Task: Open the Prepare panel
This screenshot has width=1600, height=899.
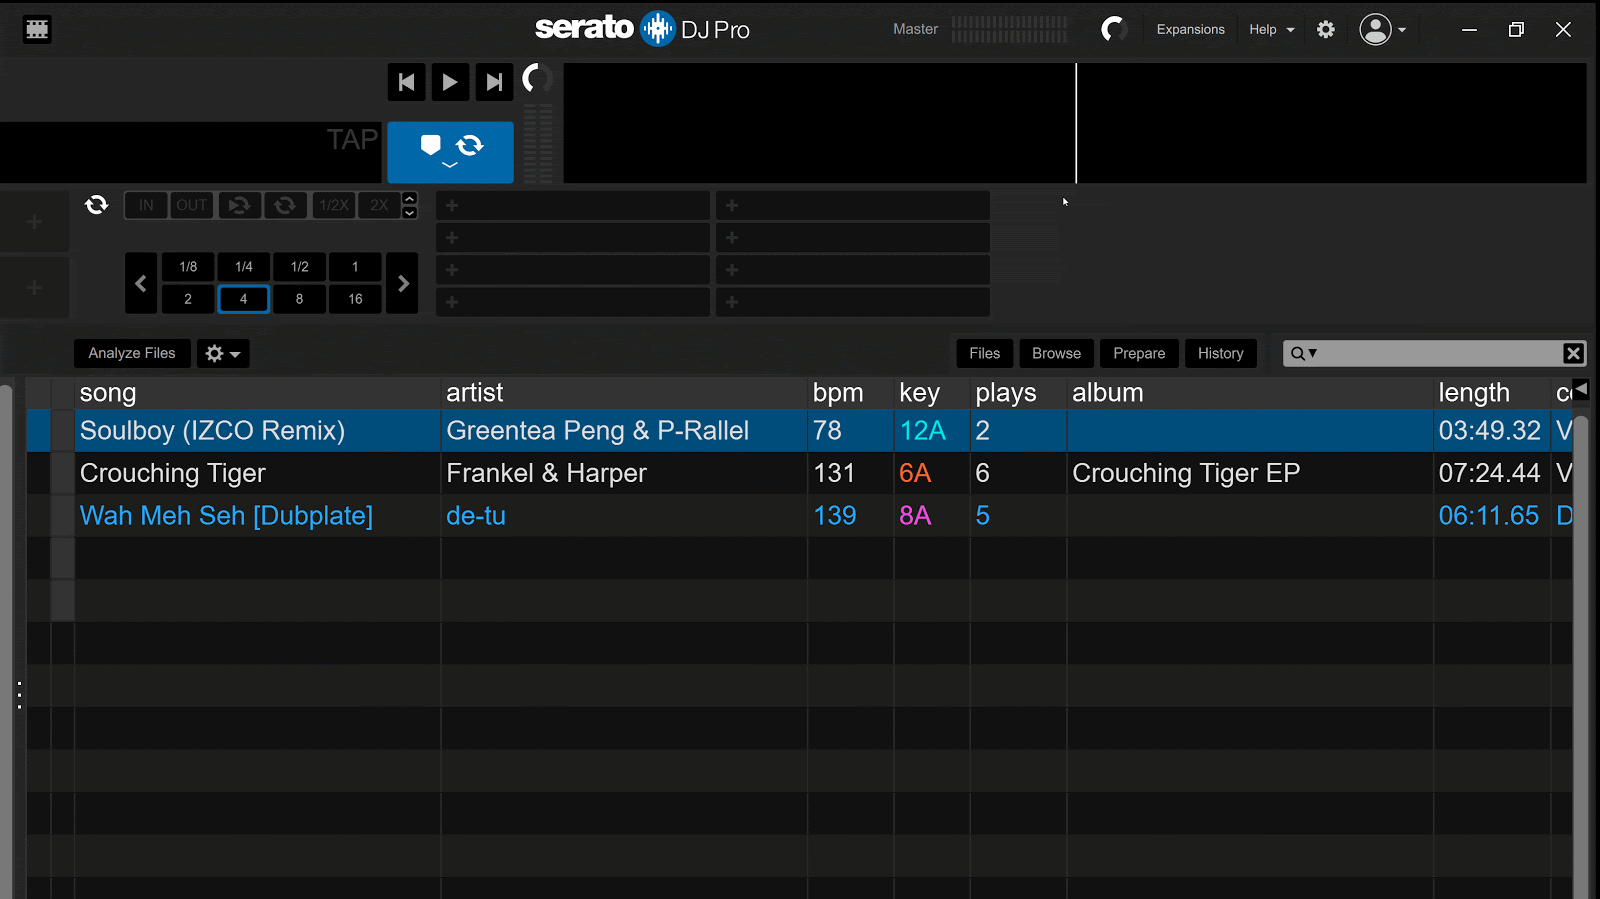Action: (1139, 353)
